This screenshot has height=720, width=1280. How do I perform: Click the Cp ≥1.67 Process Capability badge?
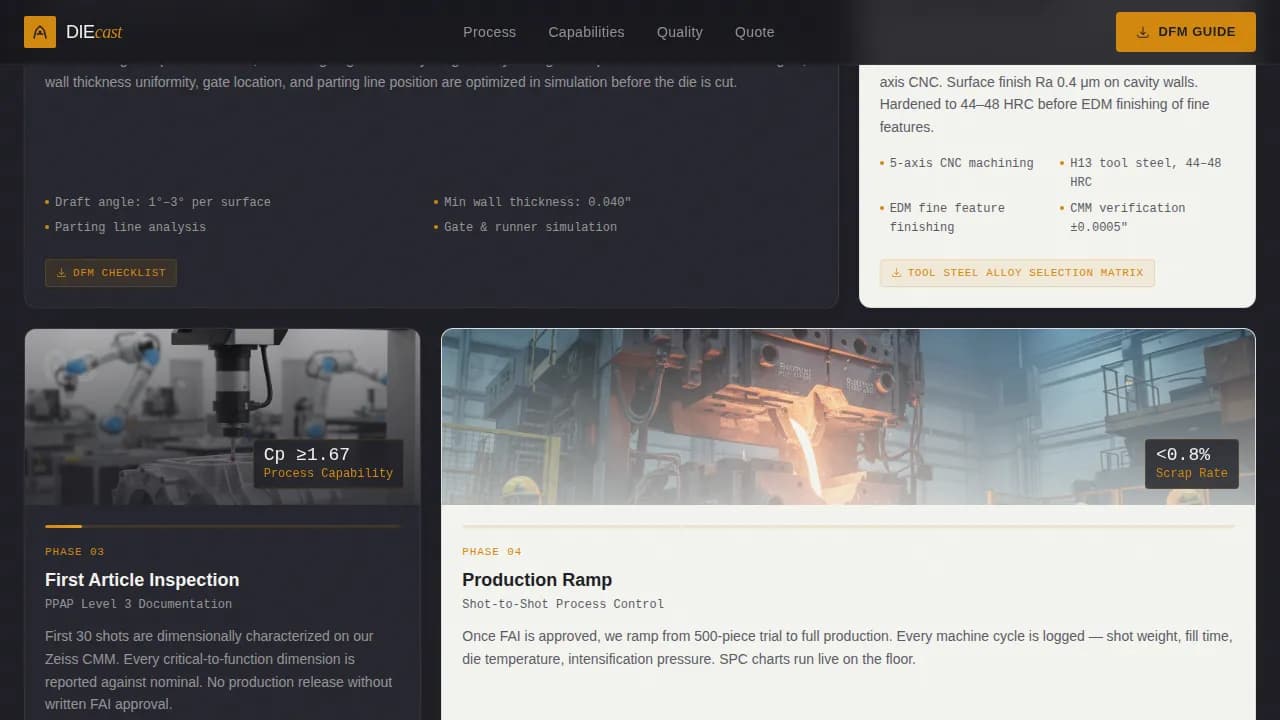328,463
